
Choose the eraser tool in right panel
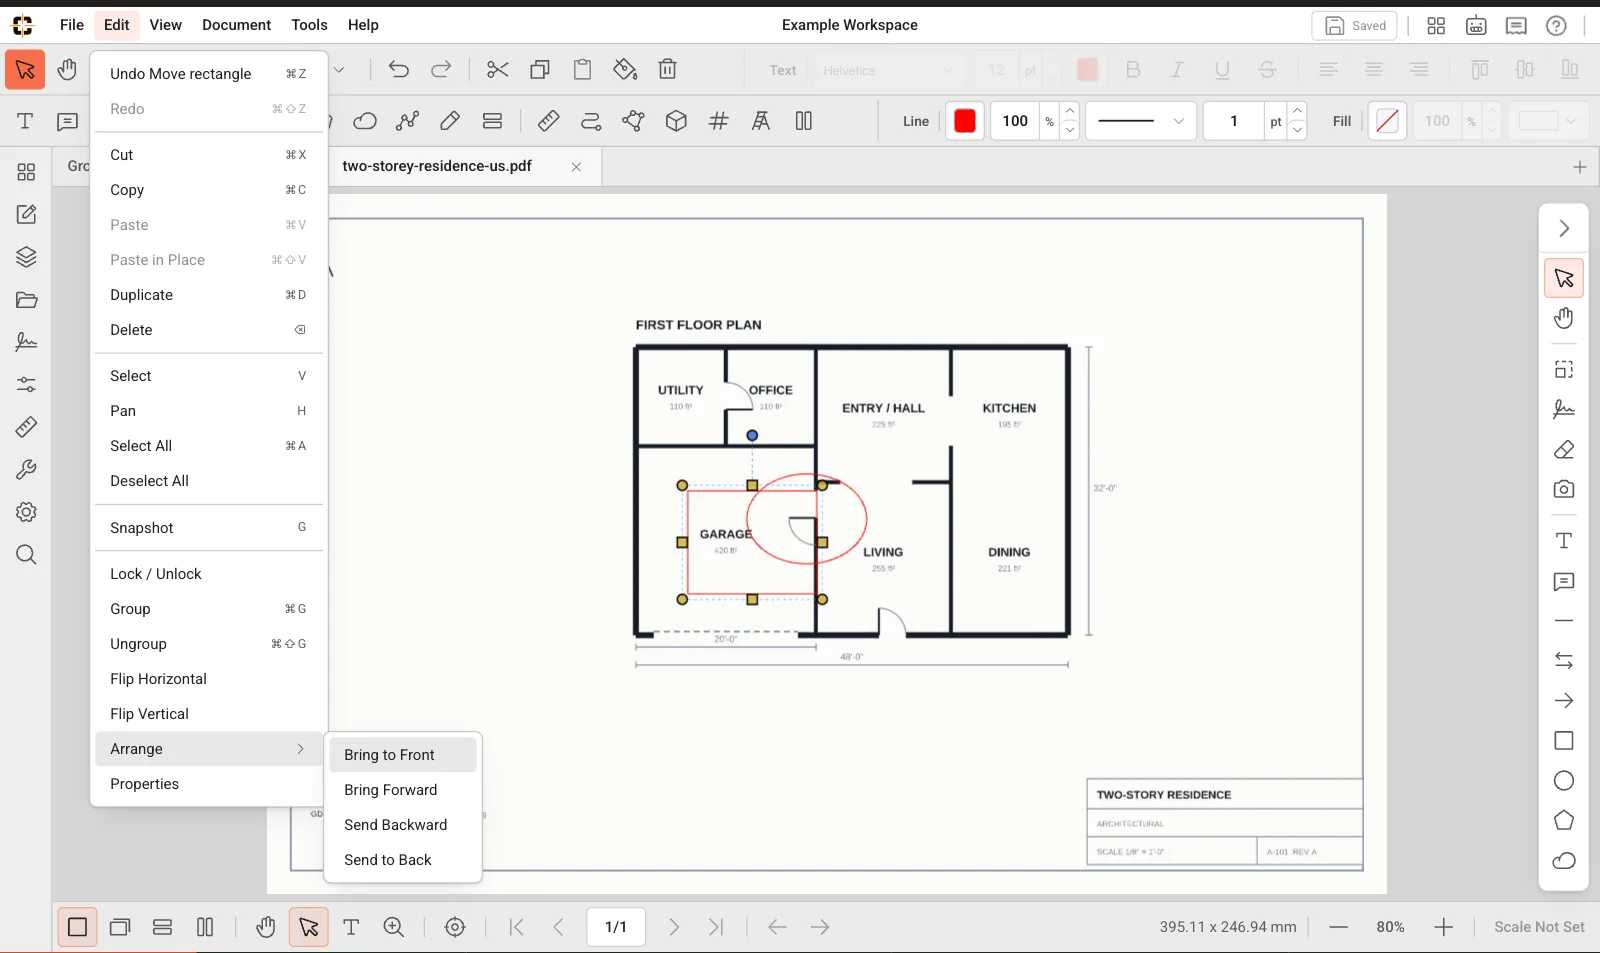click(x=1564, y=450)
